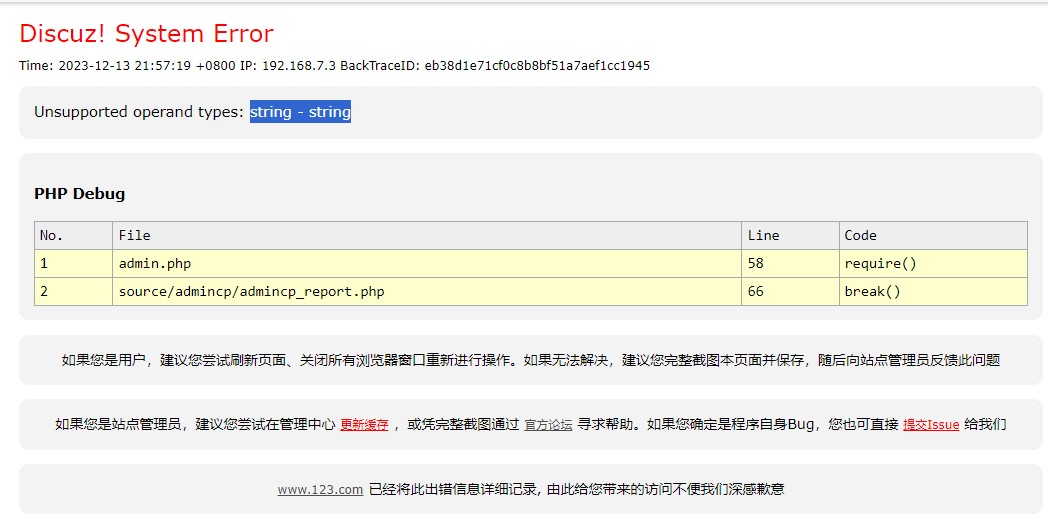This screenshot has height=525, width=1048.
Task: Click the 'No.' column header
Action: tap(51, 236)
